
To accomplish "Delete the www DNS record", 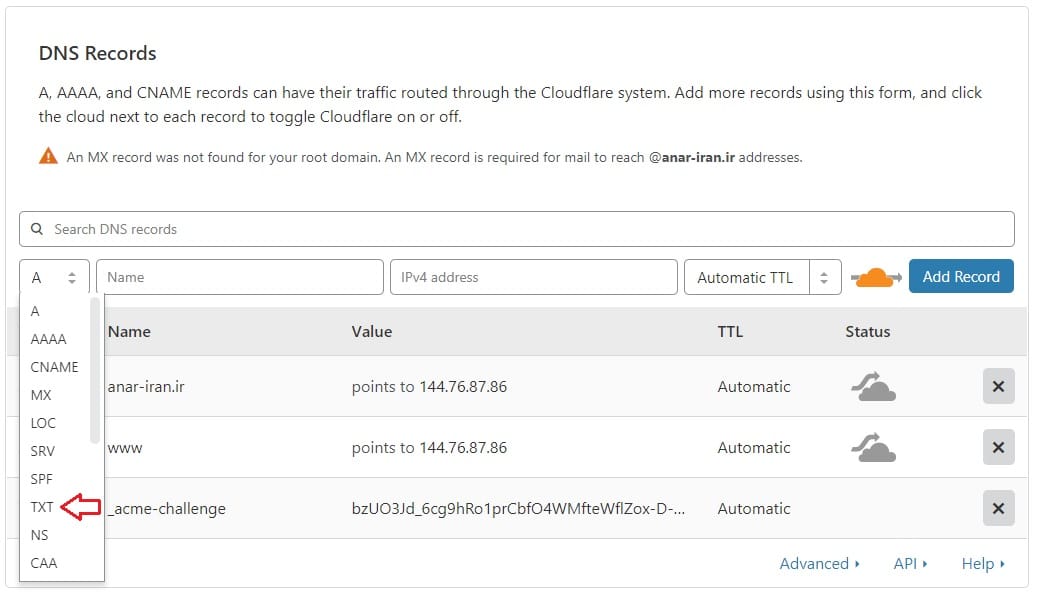I will [x=998, y=448].
